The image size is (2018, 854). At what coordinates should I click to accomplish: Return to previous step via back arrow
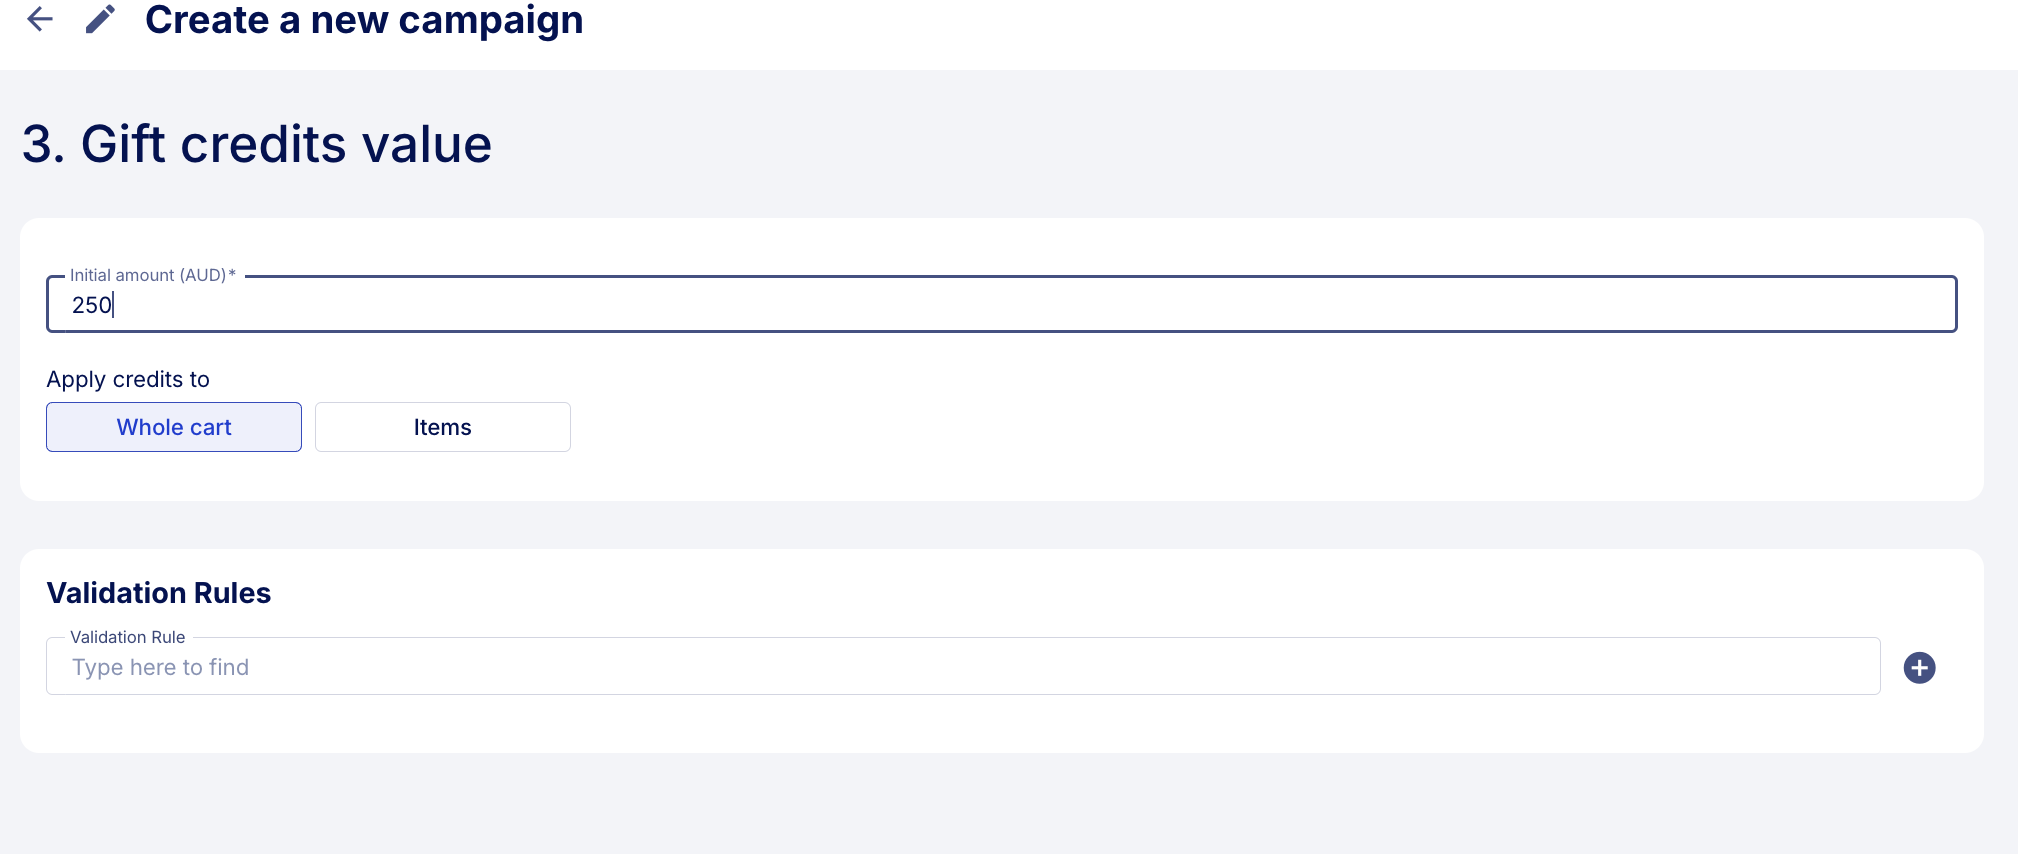pyautogui.click(x=40, y=18)
